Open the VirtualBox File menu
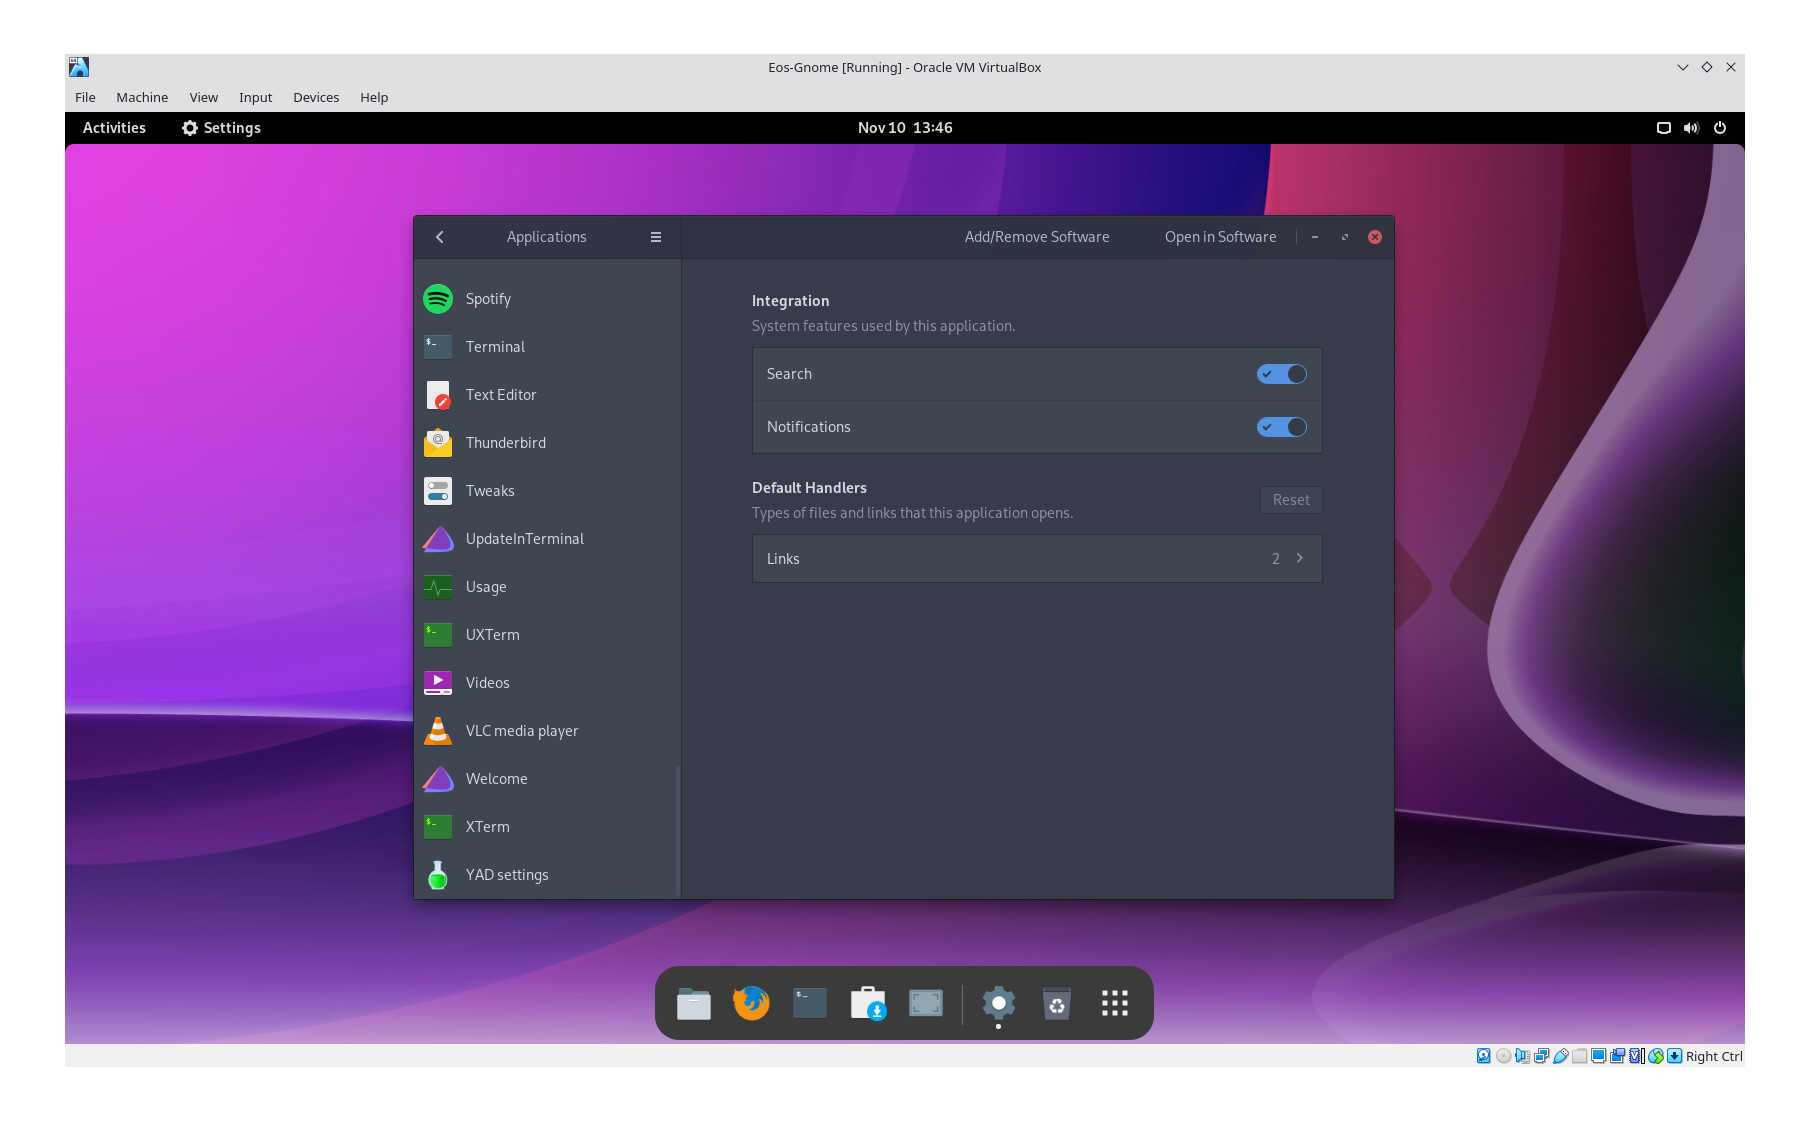1810x1144 pixels. click(x=85, y=97)
